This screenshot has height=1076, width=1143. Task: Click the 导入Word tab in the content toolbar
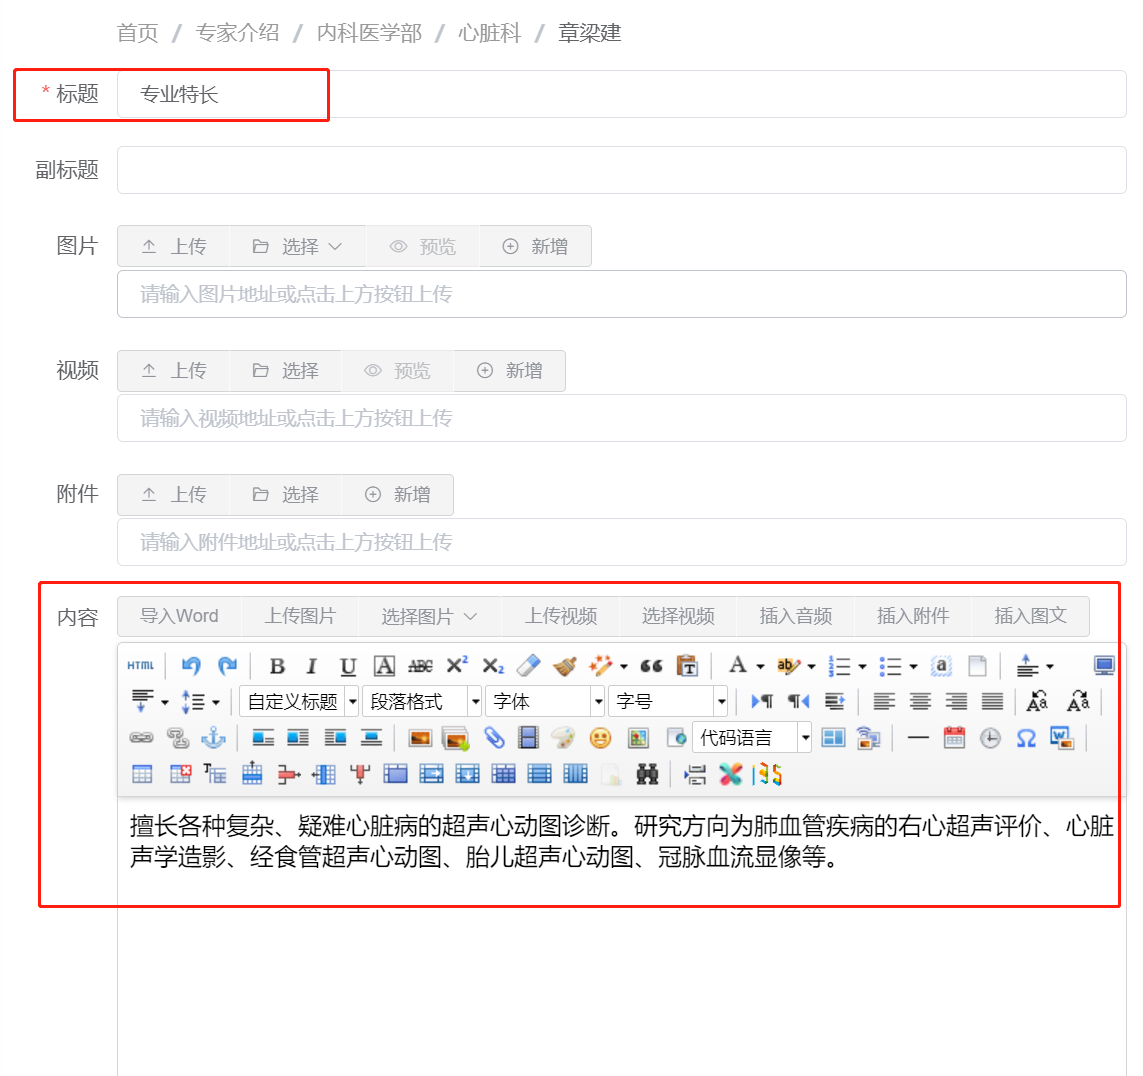(180, 616)
